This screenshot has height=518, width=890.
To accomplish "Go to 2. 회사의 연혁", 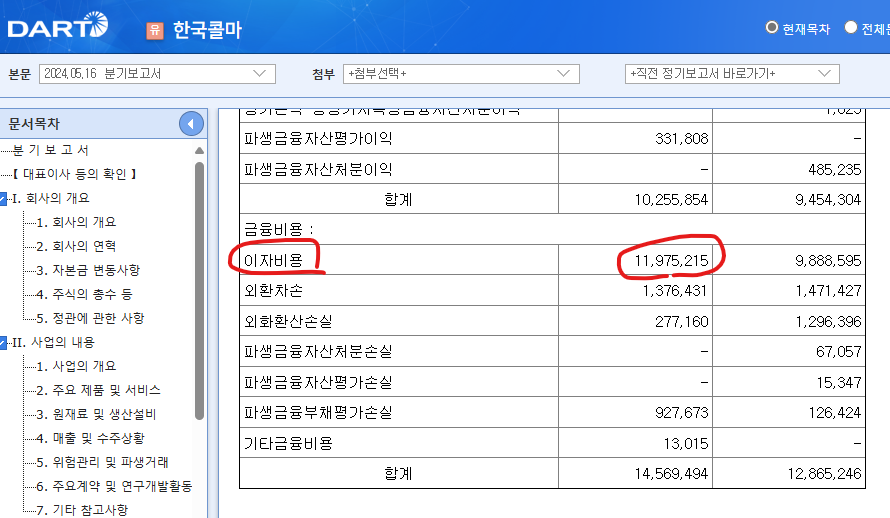I will point(76,246).
